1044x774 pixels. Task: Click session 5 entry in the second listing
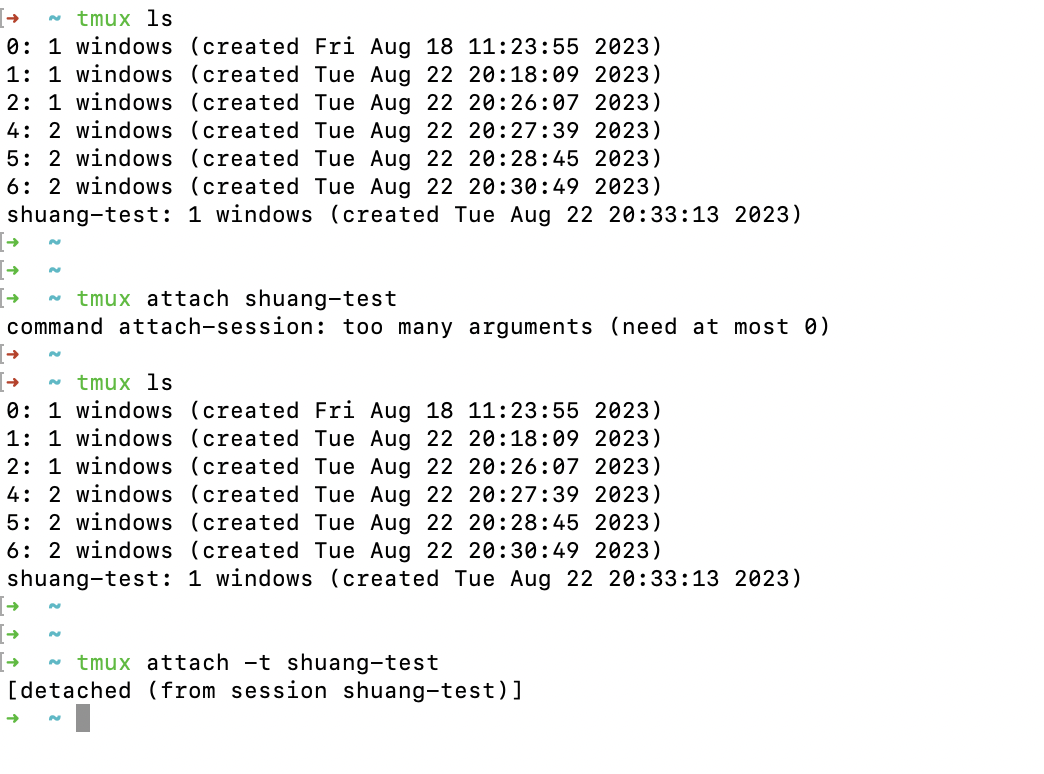tap(334, 522)
